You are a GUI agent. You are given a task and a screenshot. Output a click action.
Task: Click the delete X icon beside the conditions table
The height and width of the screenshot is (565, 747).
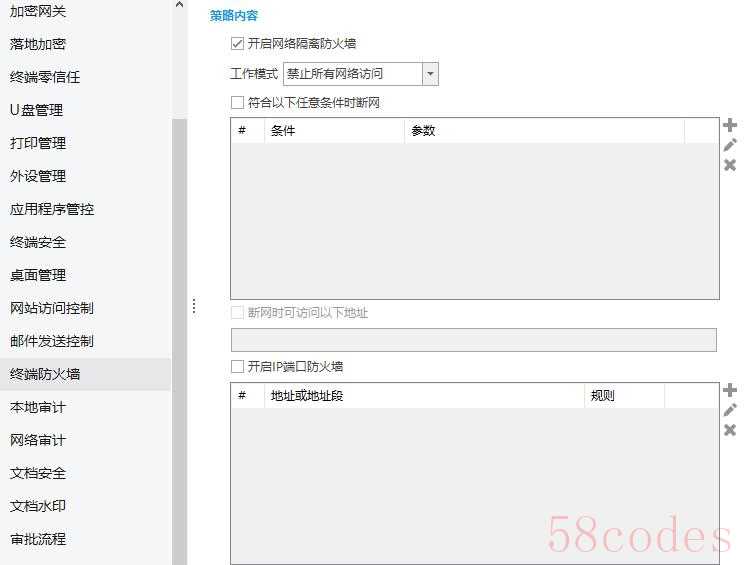click(x=730, y=165)
